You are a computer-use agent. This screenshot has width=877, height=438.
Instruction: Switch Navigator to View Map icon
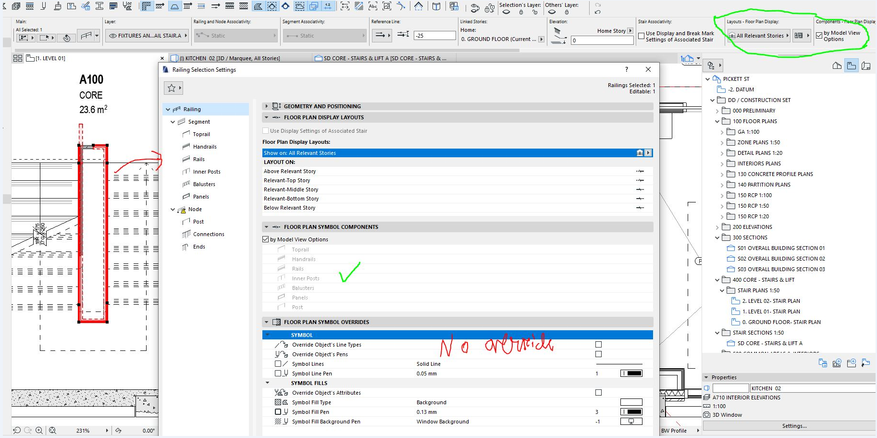tap(851, 65)
